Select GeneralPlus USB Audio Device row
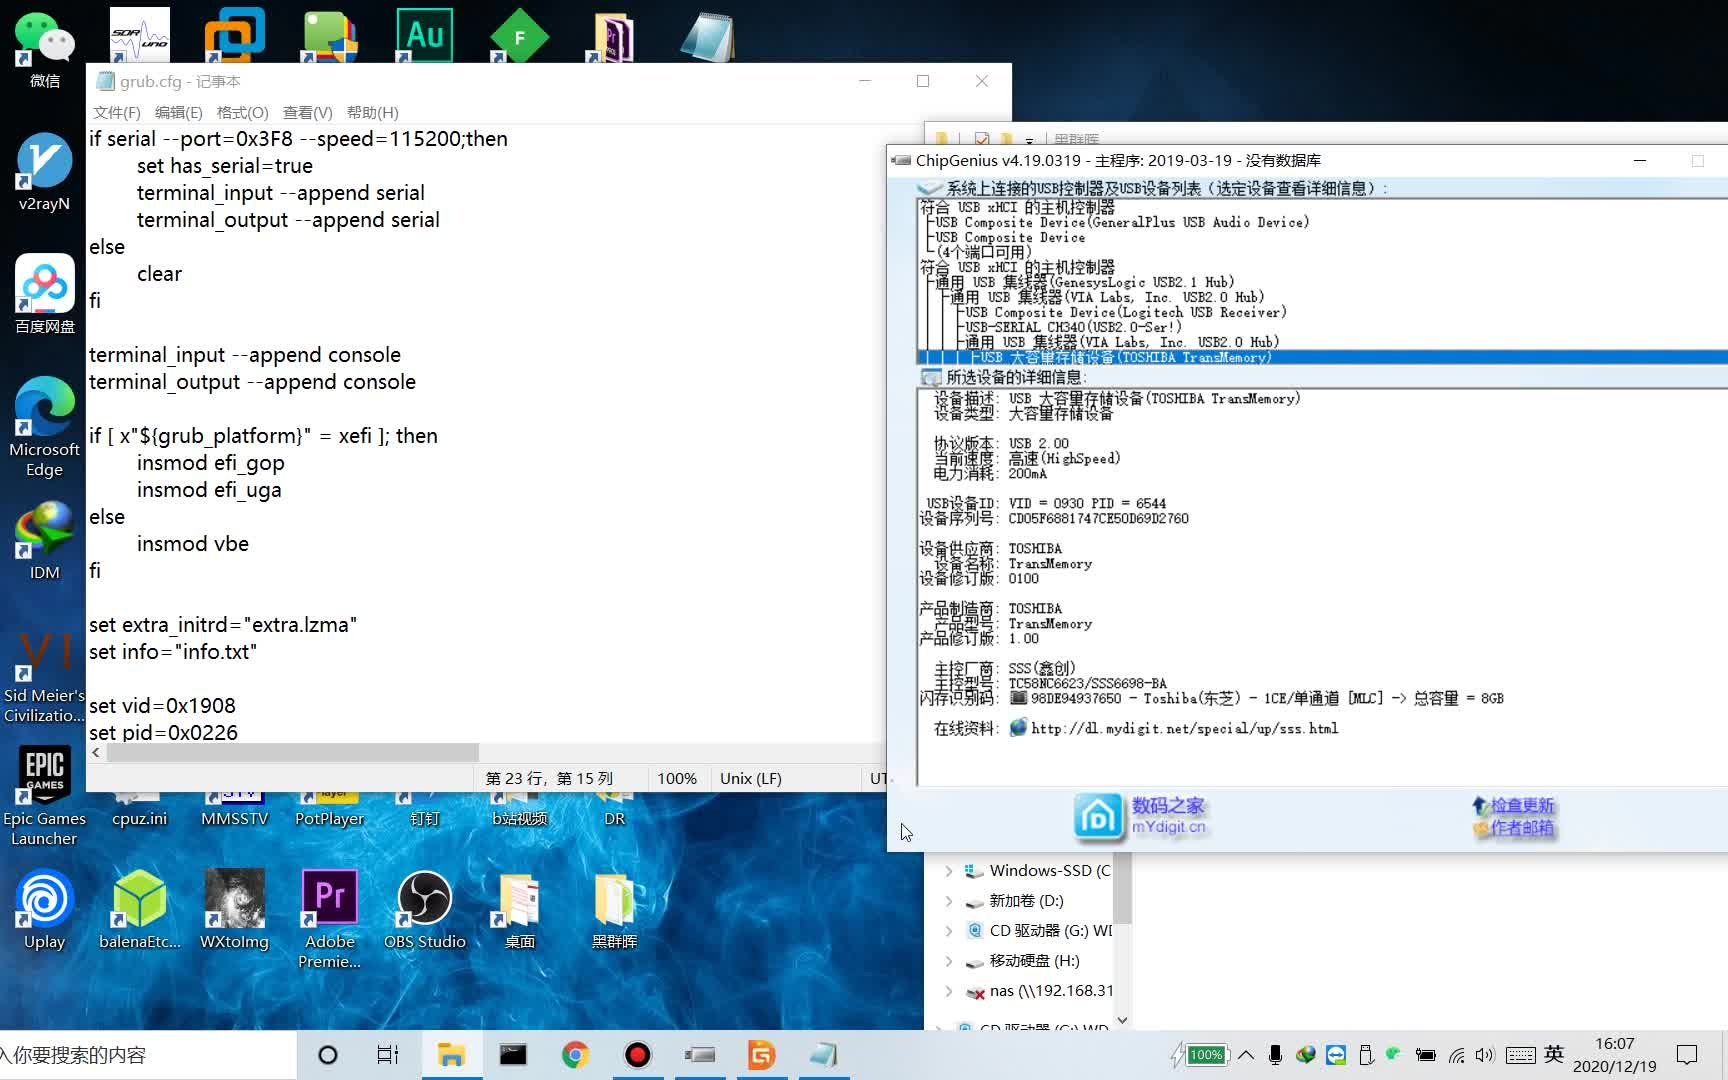This screenshot has width=1728, height=1080. (x=1122, y=222)
